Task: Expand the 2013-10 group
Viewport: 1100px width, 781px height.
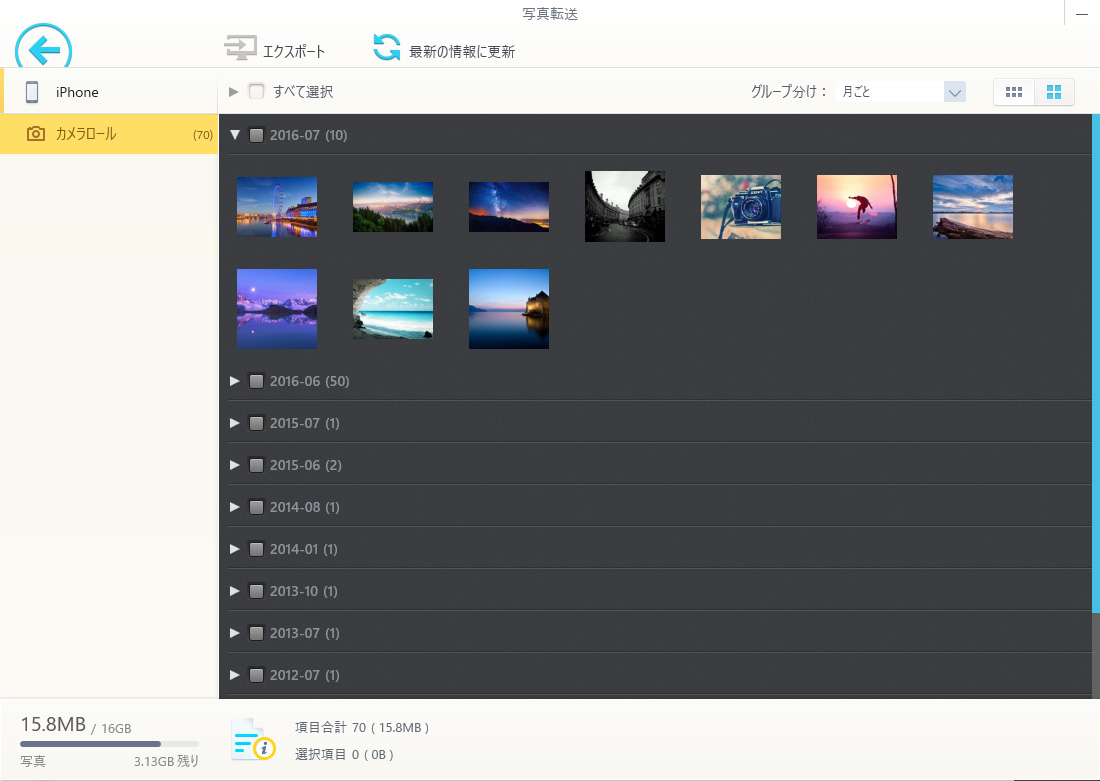Action: click(x=235, y=592)
